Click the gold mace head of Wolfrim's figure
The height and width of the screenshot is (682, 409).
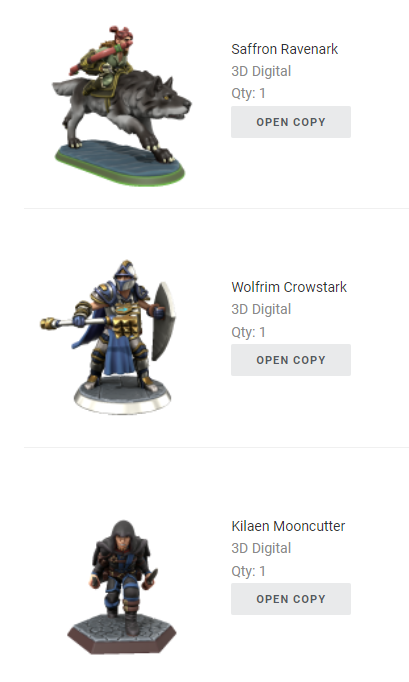click(49, 324)
